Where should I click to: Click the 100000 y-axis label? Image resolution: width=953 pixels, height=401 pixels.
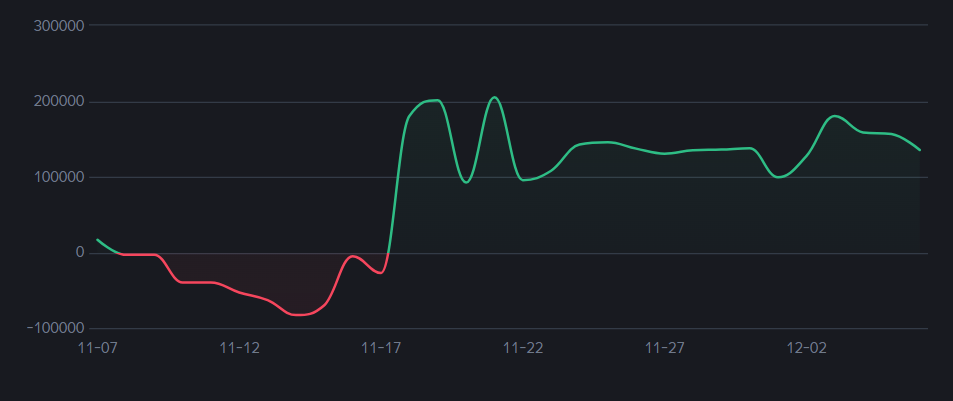[58, 178]
